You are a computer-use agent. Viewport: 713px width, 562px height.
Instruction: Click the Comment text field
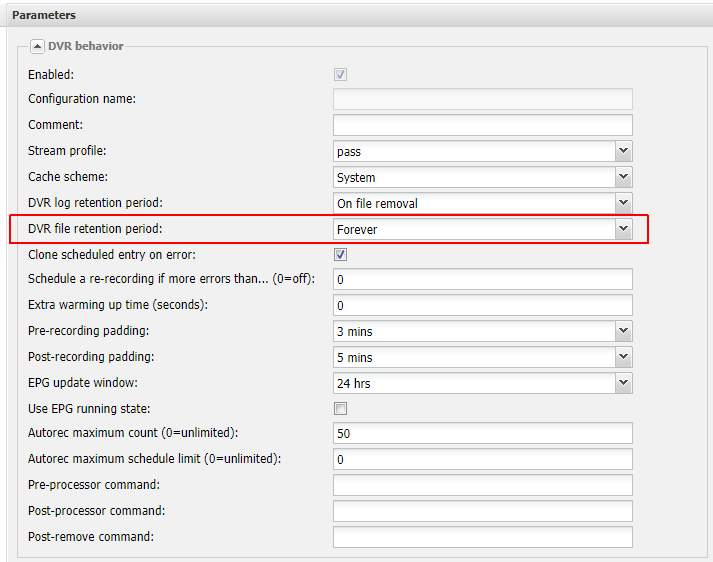point(482,125)
